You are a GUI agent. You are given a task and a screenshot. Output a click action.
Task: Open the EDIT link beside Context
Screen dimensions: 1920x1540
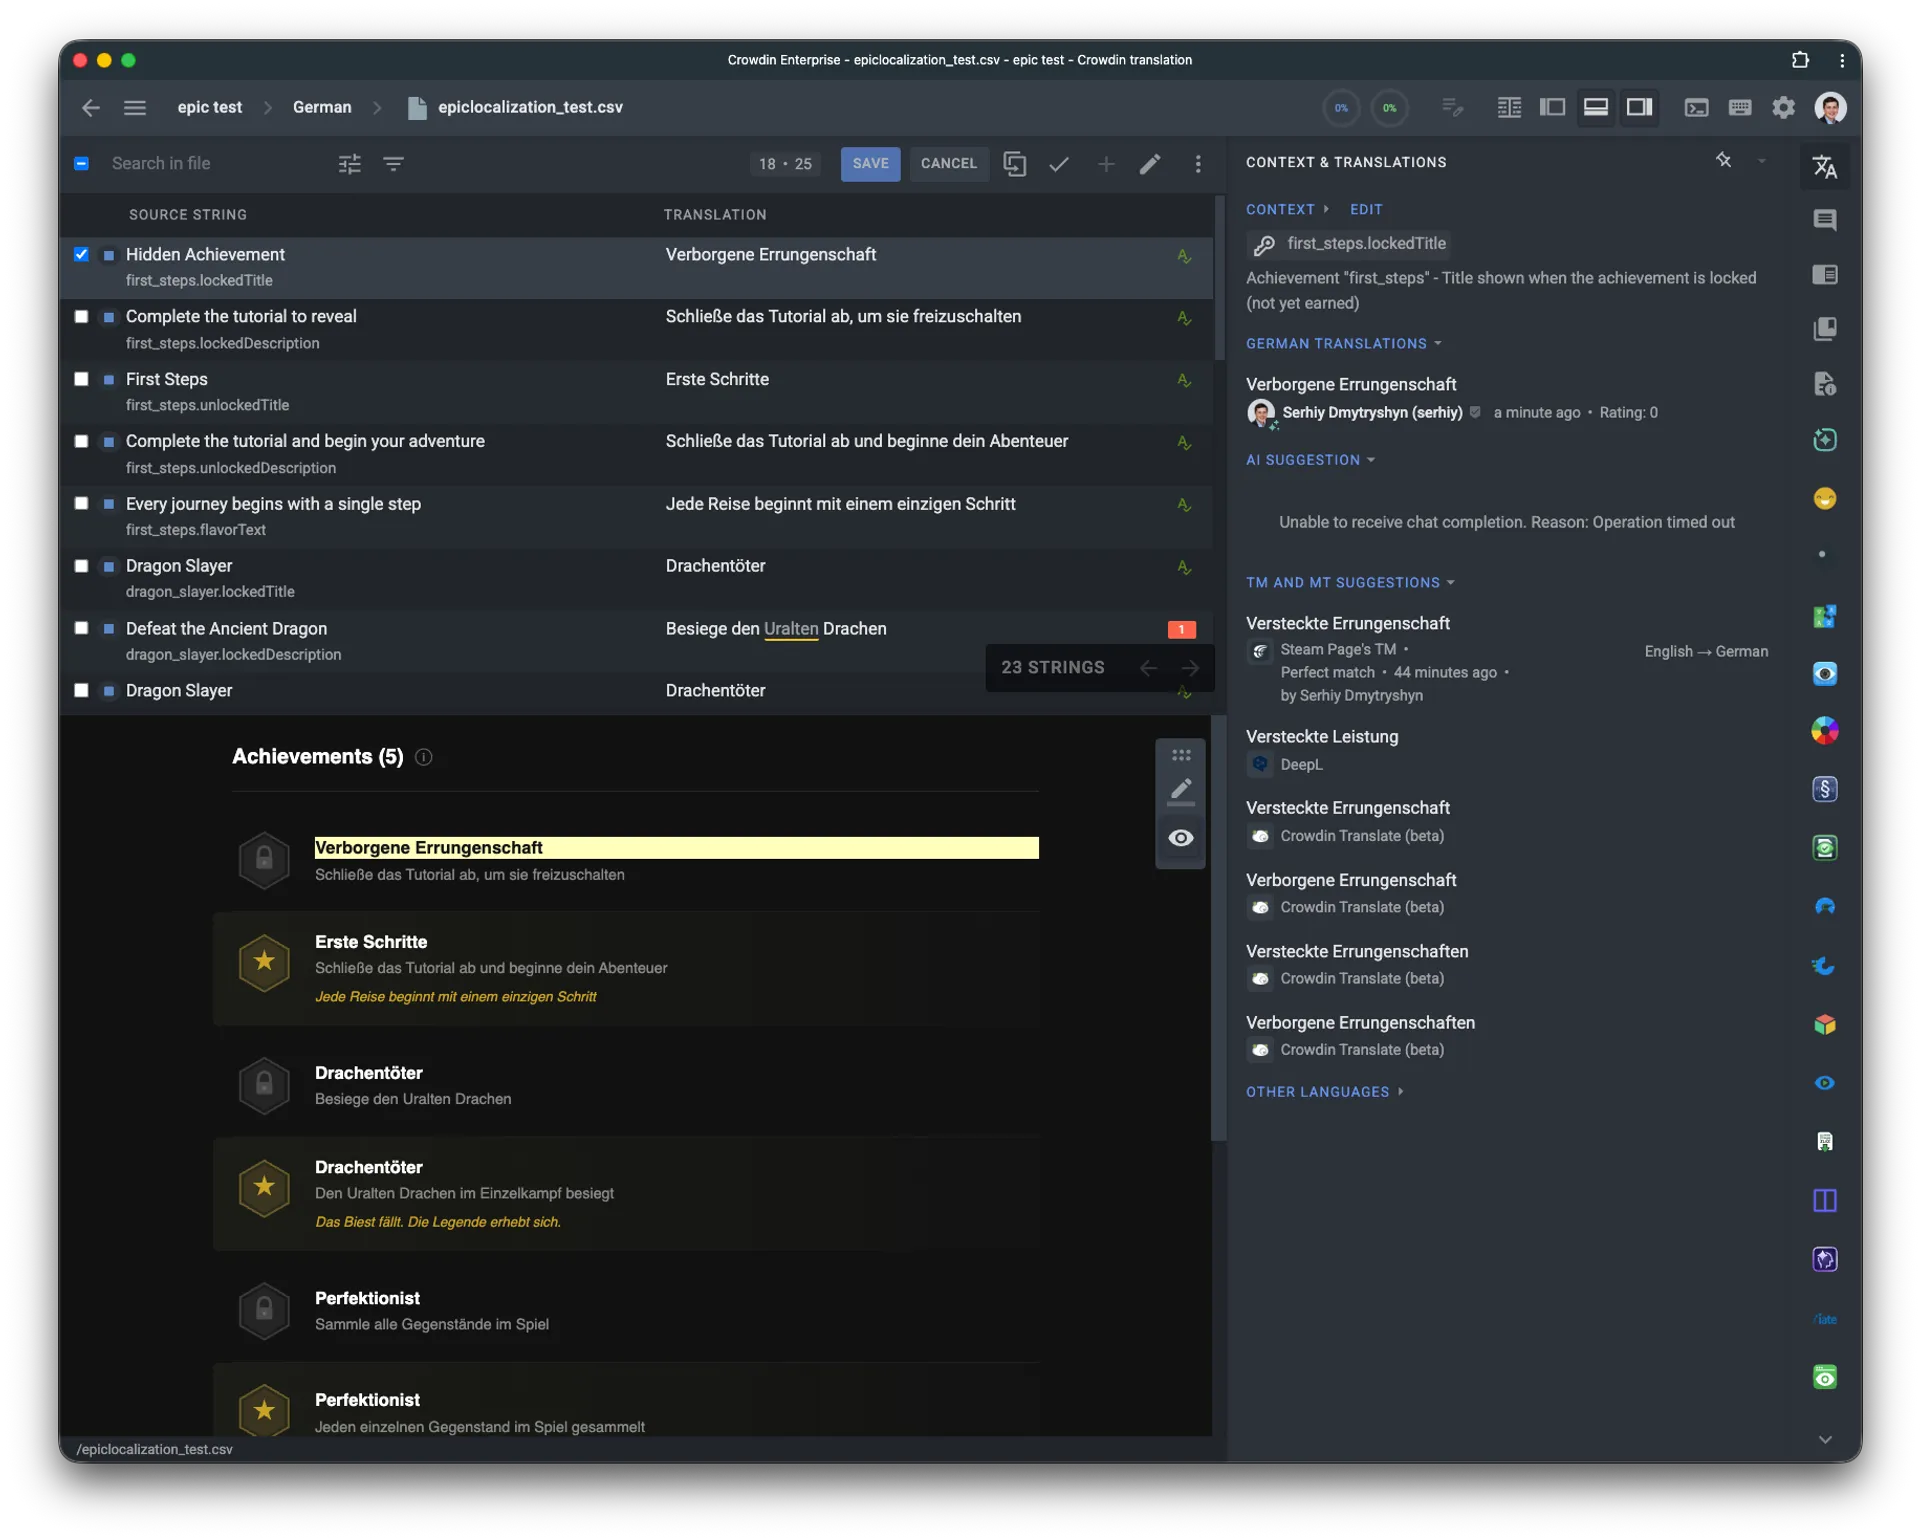(x=1366, y=209)
